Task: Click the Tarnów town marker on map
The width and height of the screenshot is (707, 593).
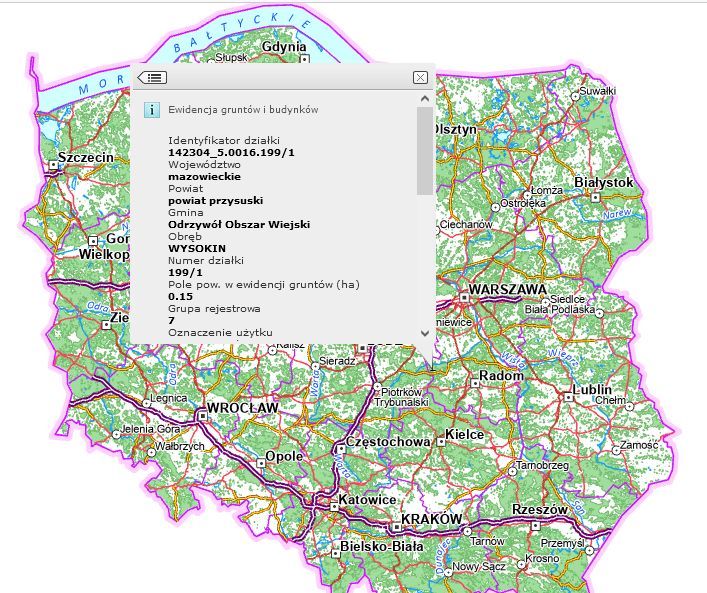Action: click(467, 532)
